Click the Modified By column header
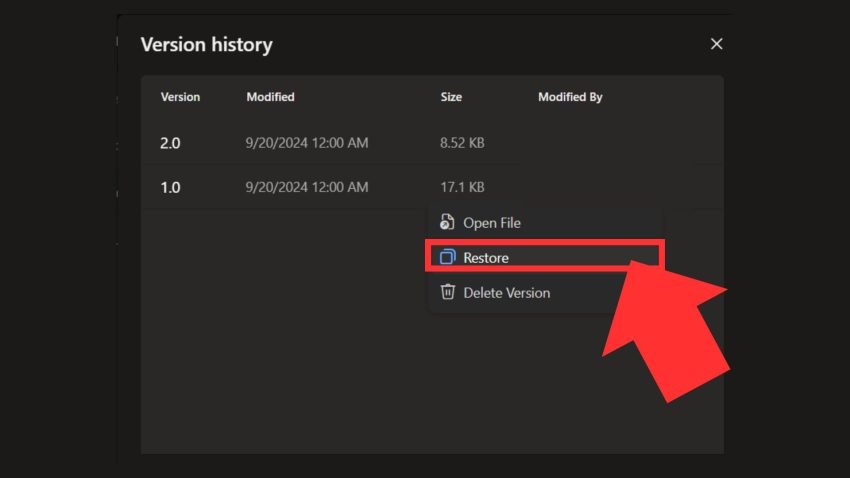The height and width of the screenshot is (478, 850). coord(570,97)
